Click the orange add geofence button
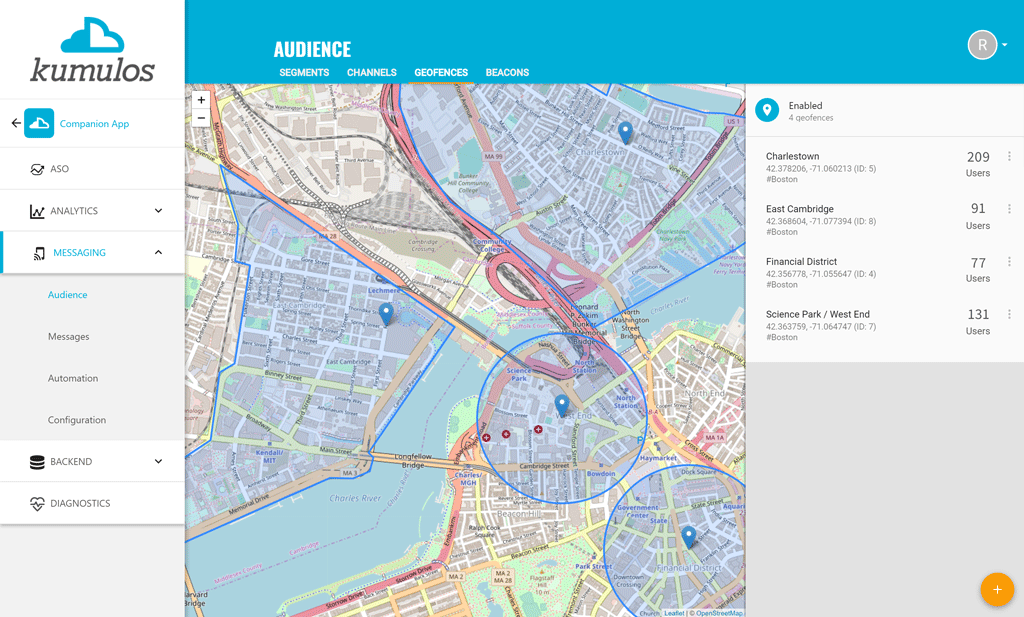The height and width of the screenshot is (617, 1024). click(x=996, y=589)
